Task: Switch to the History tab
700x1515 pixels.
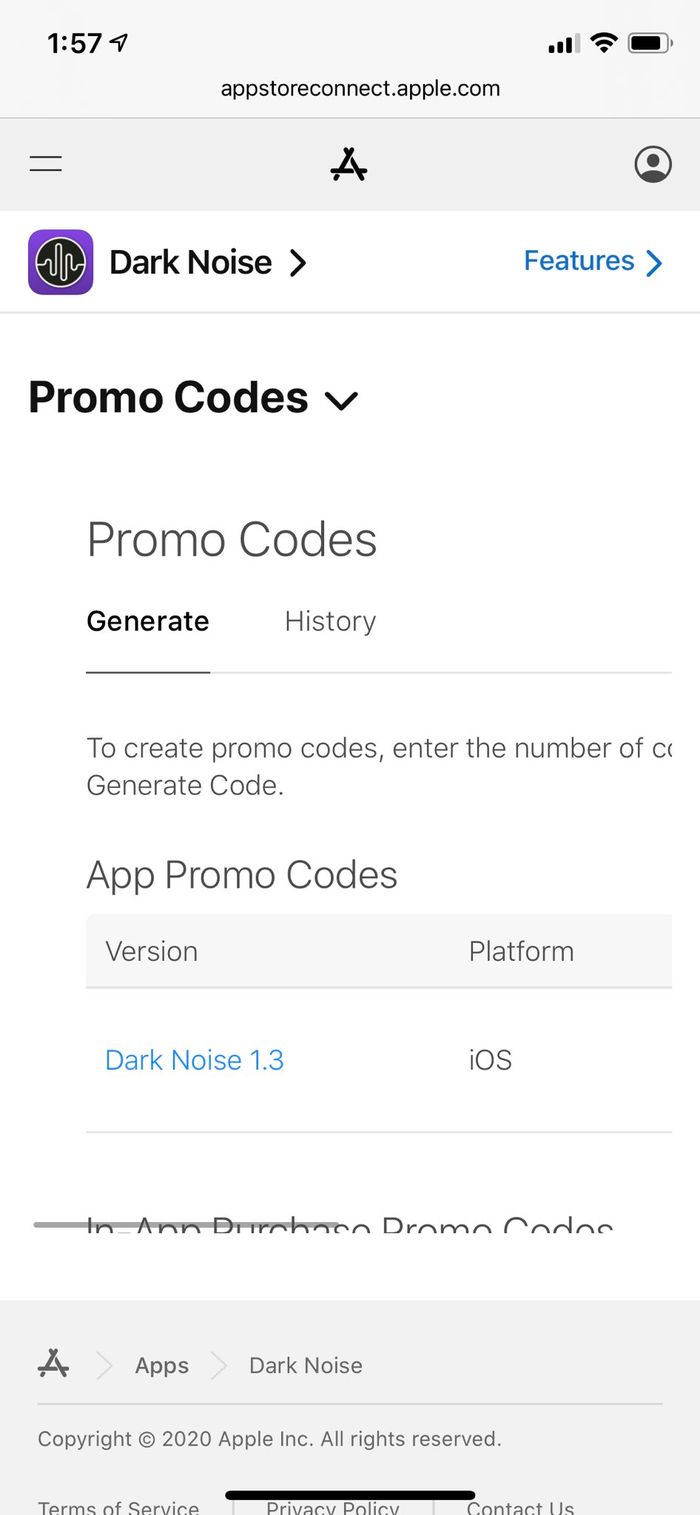Action: (x=330, y=621)
